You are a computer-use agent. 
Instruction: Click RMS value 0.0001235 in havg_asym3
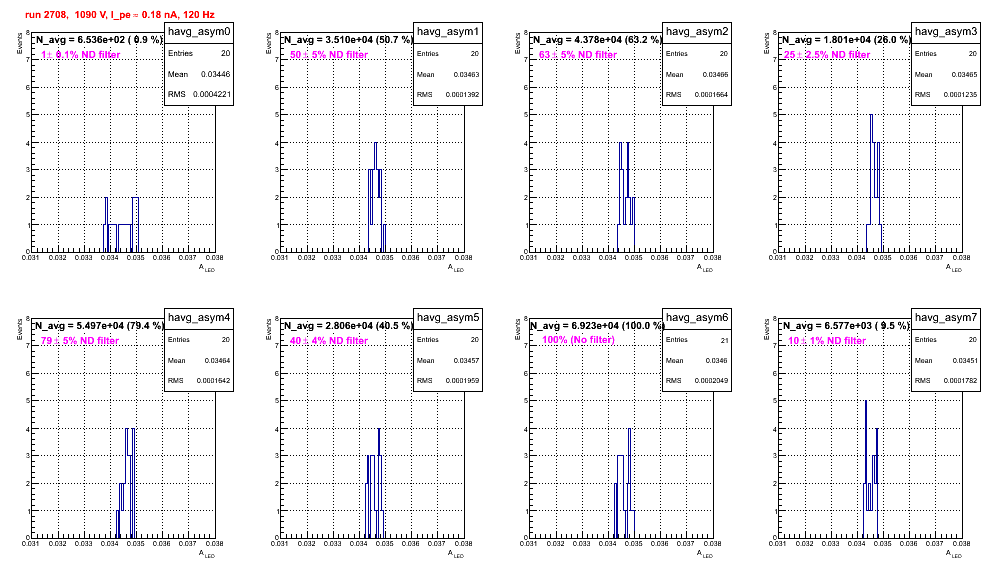[960, 94]
